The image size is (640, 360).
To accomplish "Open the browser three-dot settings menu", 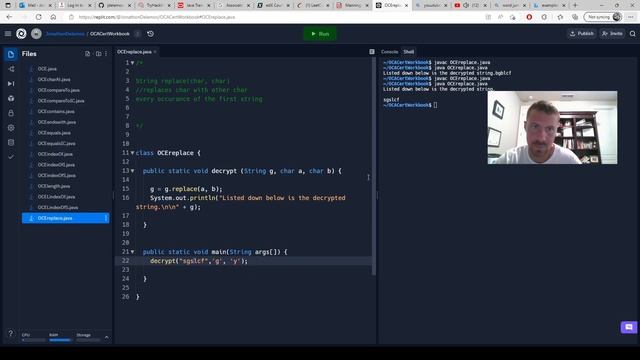I will [631, 17].
